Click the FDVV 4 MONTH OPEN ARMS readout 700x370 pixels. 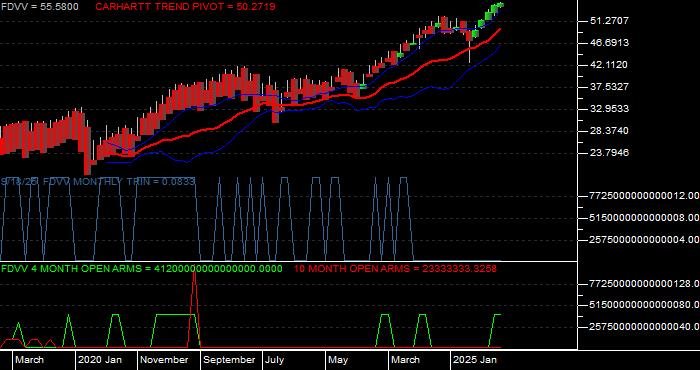pyautogui.click(x=142, y=269)
